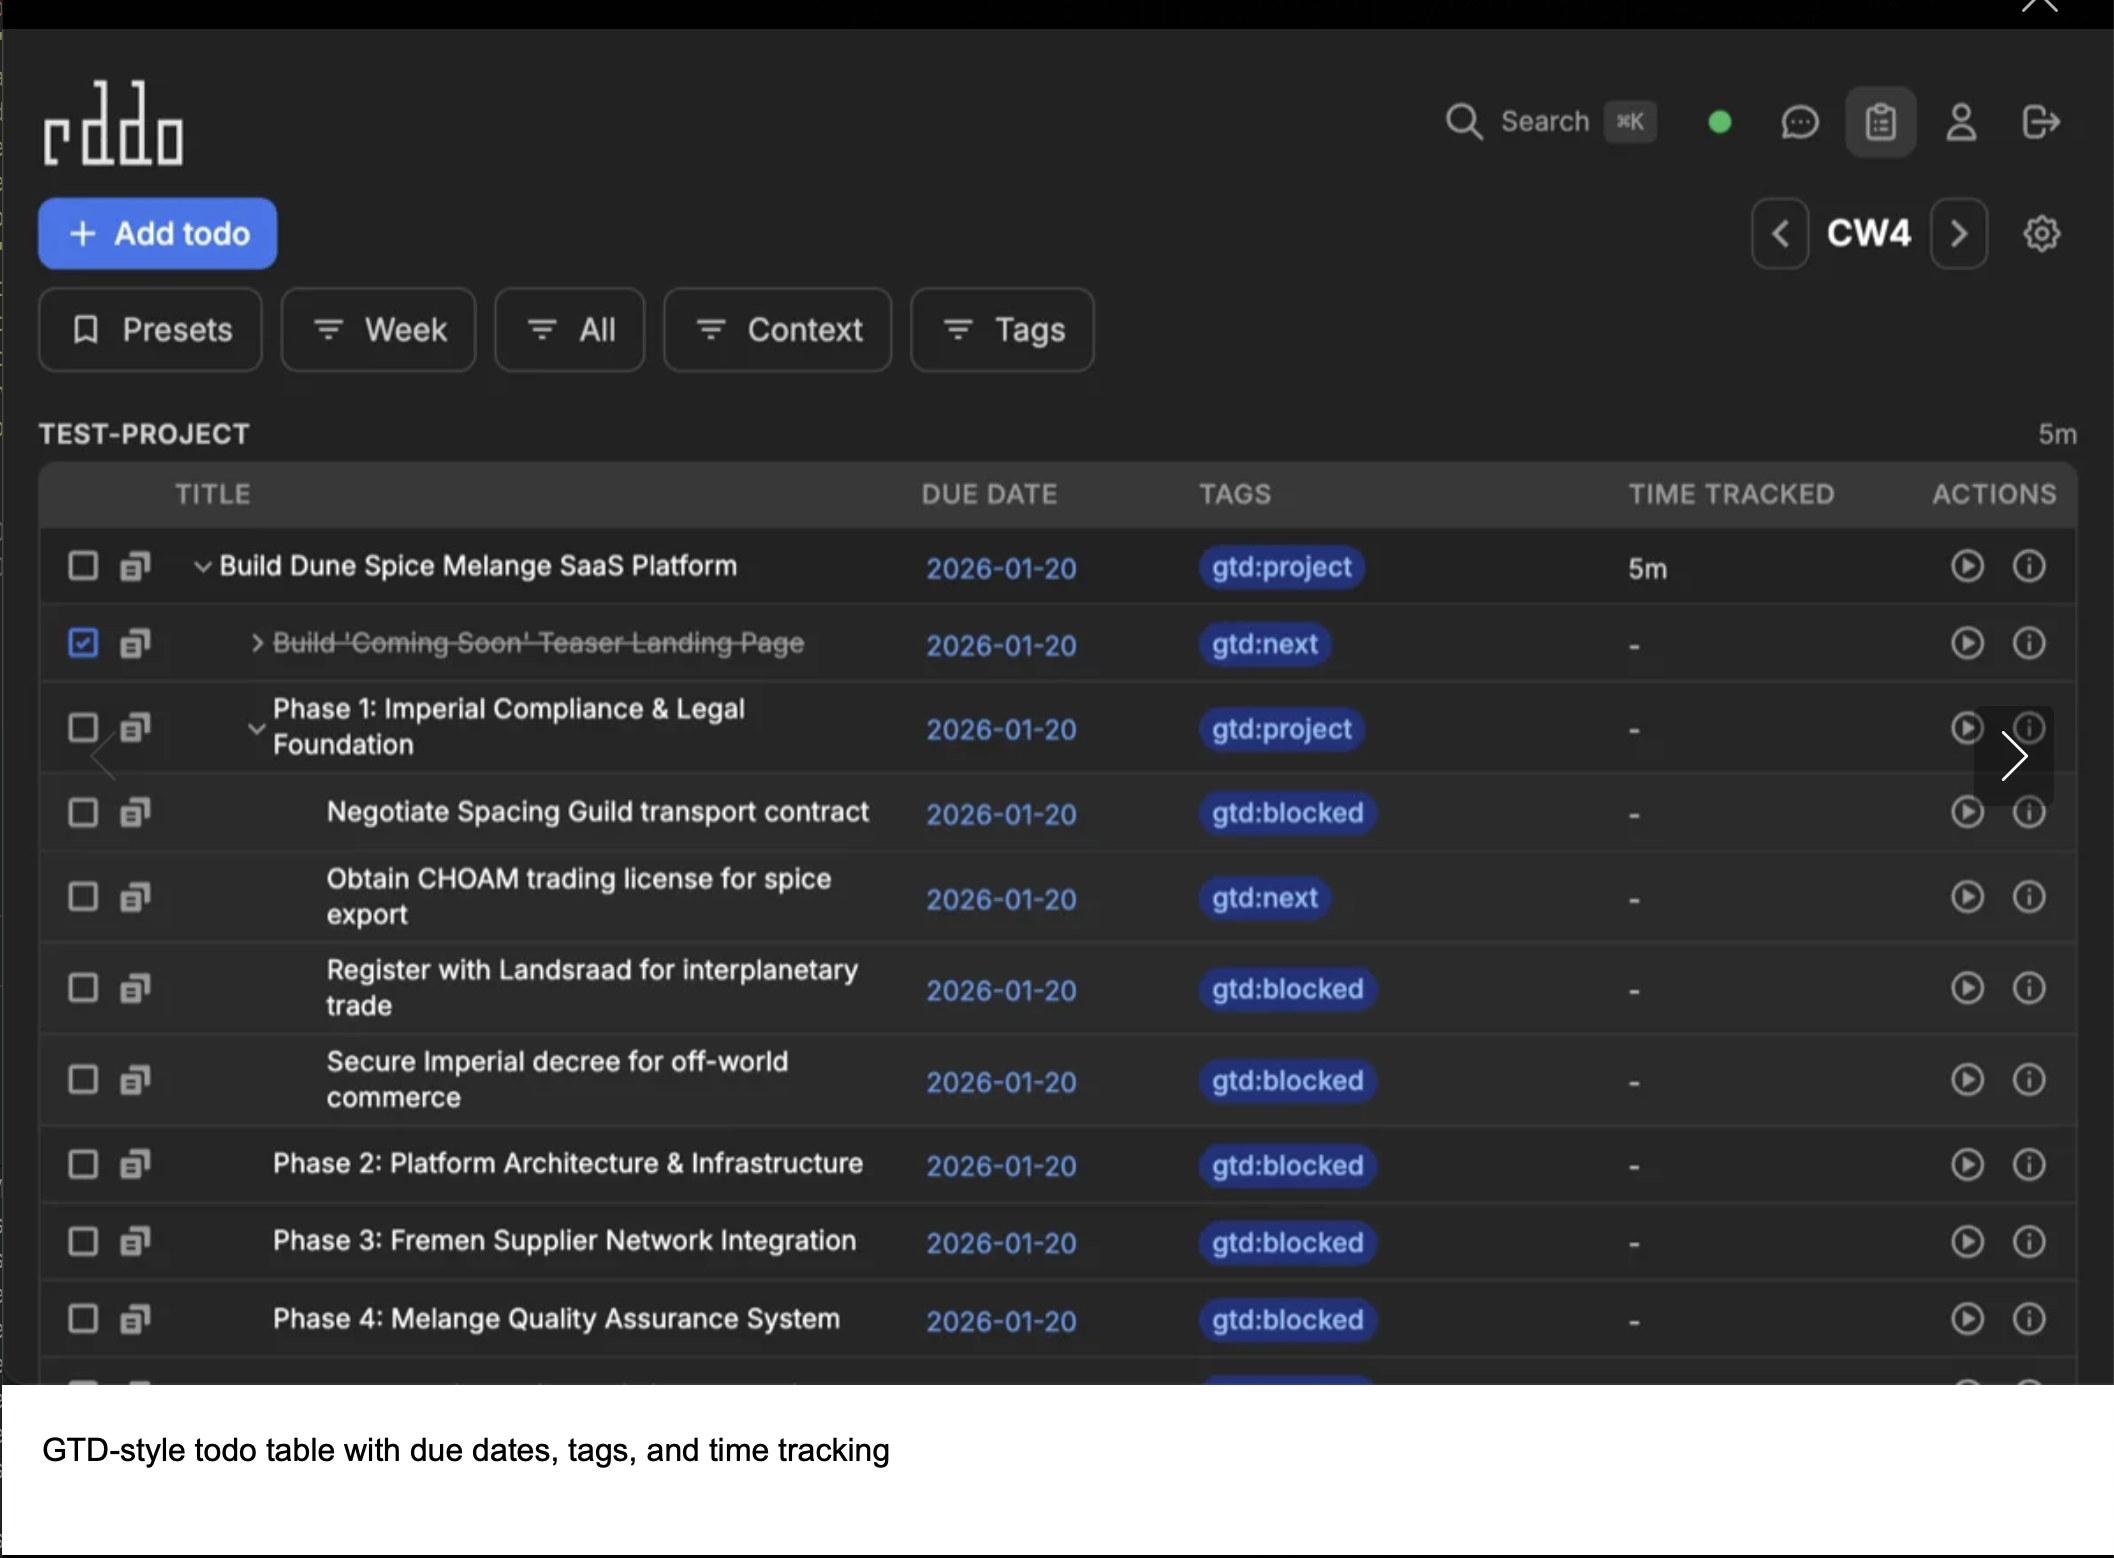Duplicate the Build Dune Spice Melange SaaS Platform todo
The width and height of the screenshot is (2114, 1558).
click(x=134, y=566)
